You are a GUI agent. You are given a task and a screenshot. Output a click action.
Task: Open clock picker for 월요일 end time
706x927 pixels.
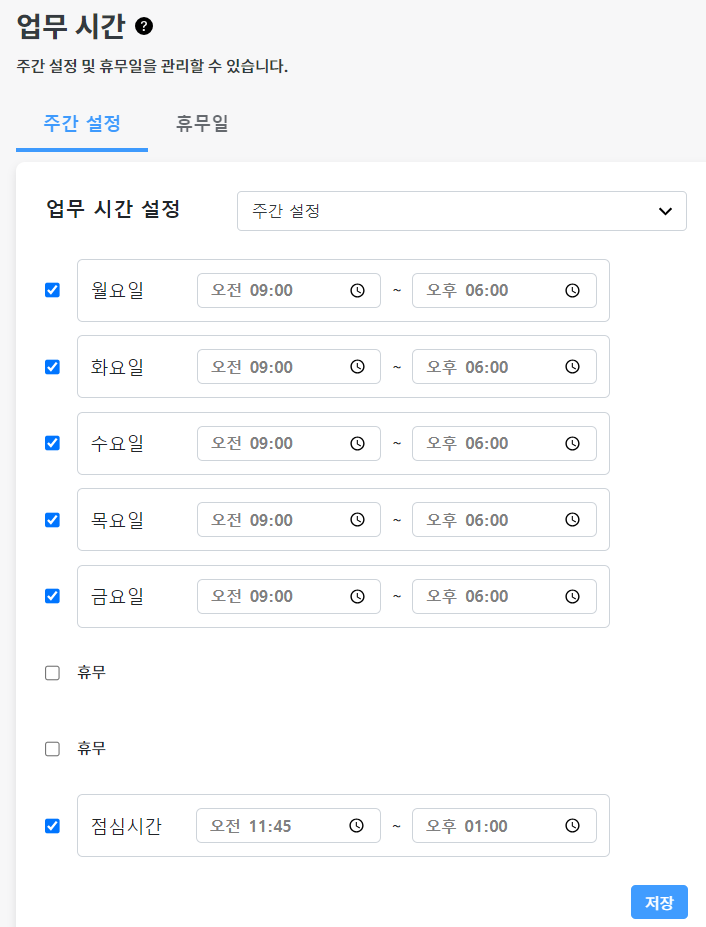(x=572, y=291)
